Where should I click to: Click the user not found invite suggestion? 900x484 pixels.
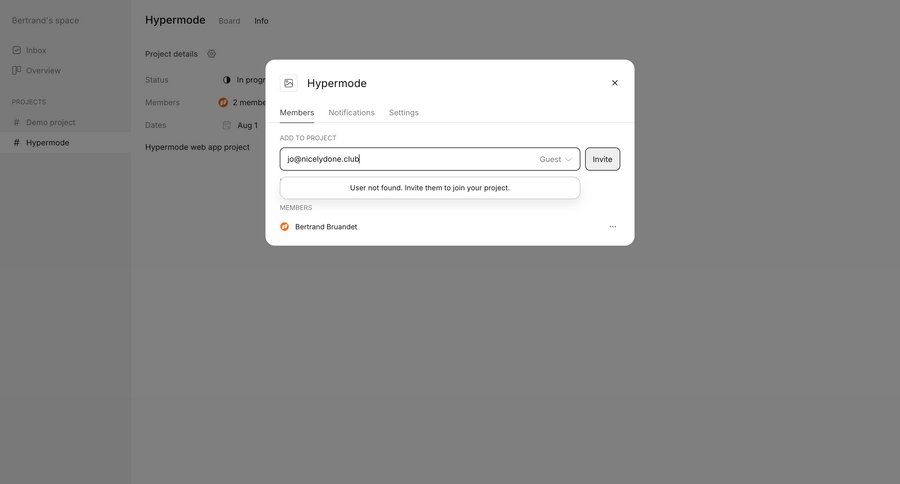pos(429,188)
